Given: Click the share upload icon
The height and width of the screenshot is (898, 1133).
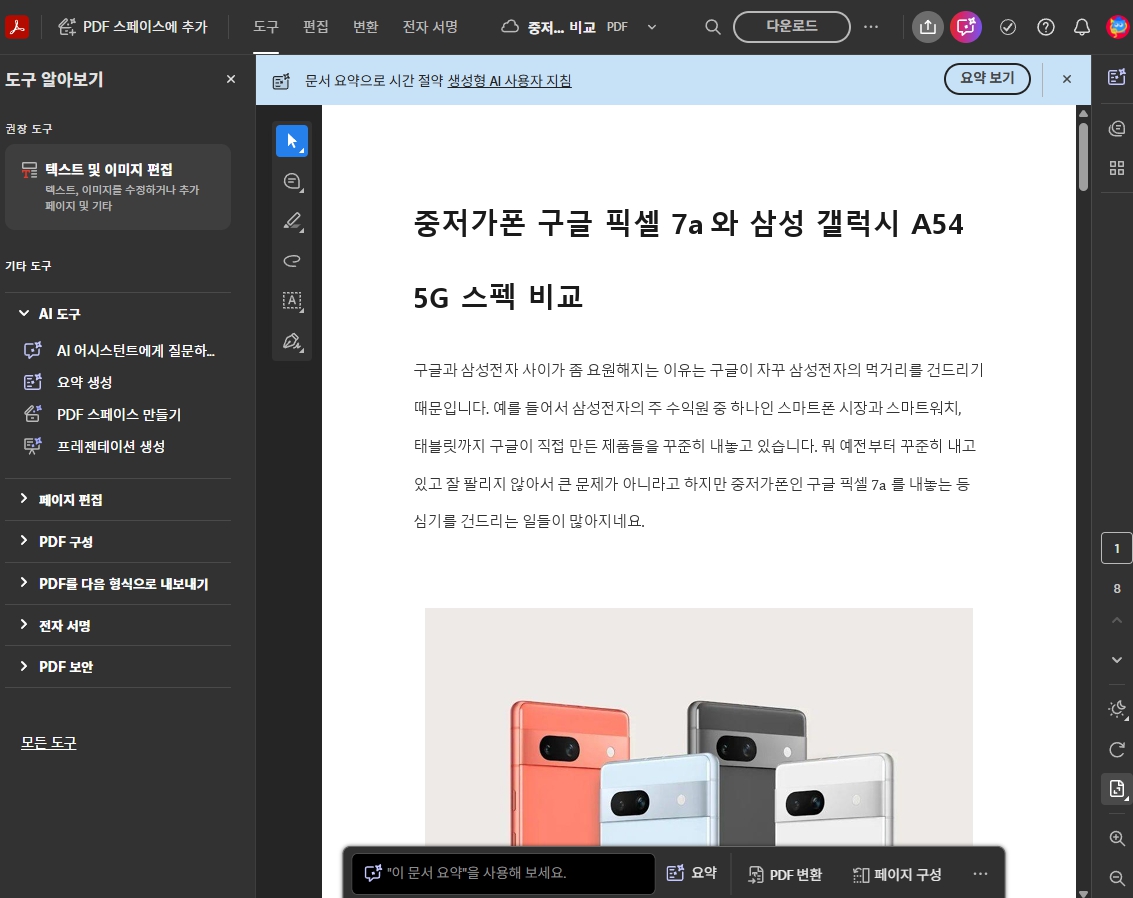Looking at the screenshot, I should pos(928,27).
